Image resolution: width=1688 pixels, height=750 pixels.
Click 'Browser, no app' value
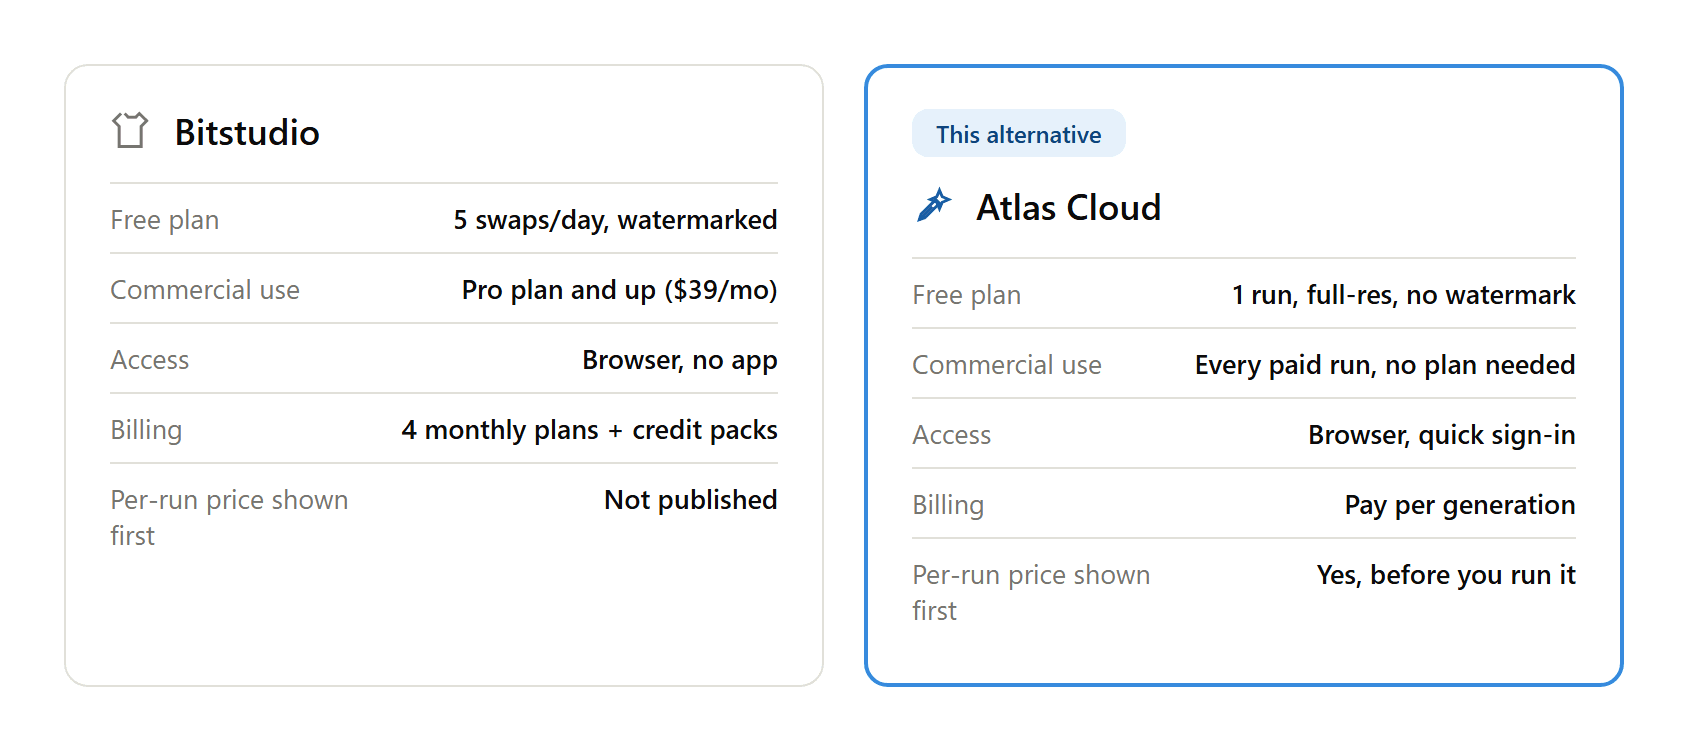point(679,360)
